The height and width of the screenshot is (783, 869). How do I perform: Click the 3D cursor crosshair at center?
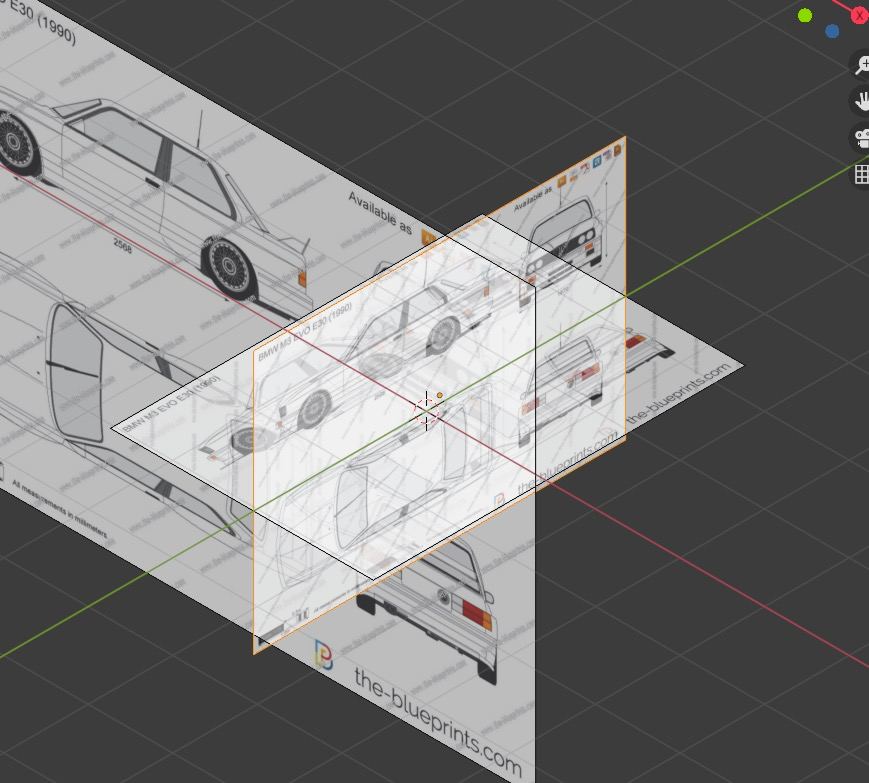point(426,411)
